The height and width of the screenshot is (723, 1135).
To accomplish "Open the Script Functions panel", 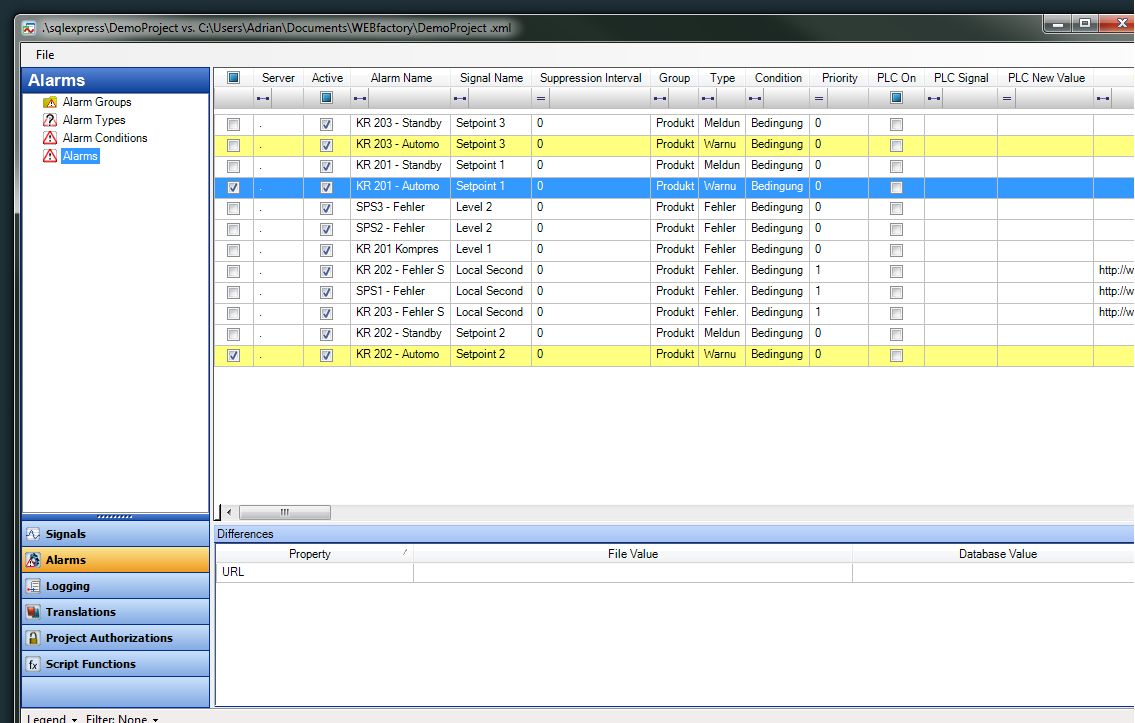I will click(90, 663).
